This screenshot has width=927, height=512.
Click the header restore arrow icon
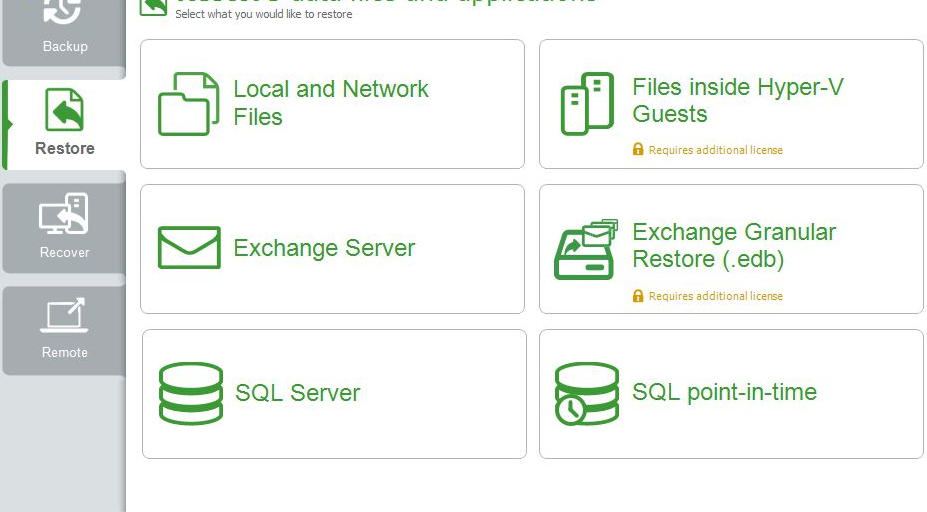coord(154,8)
